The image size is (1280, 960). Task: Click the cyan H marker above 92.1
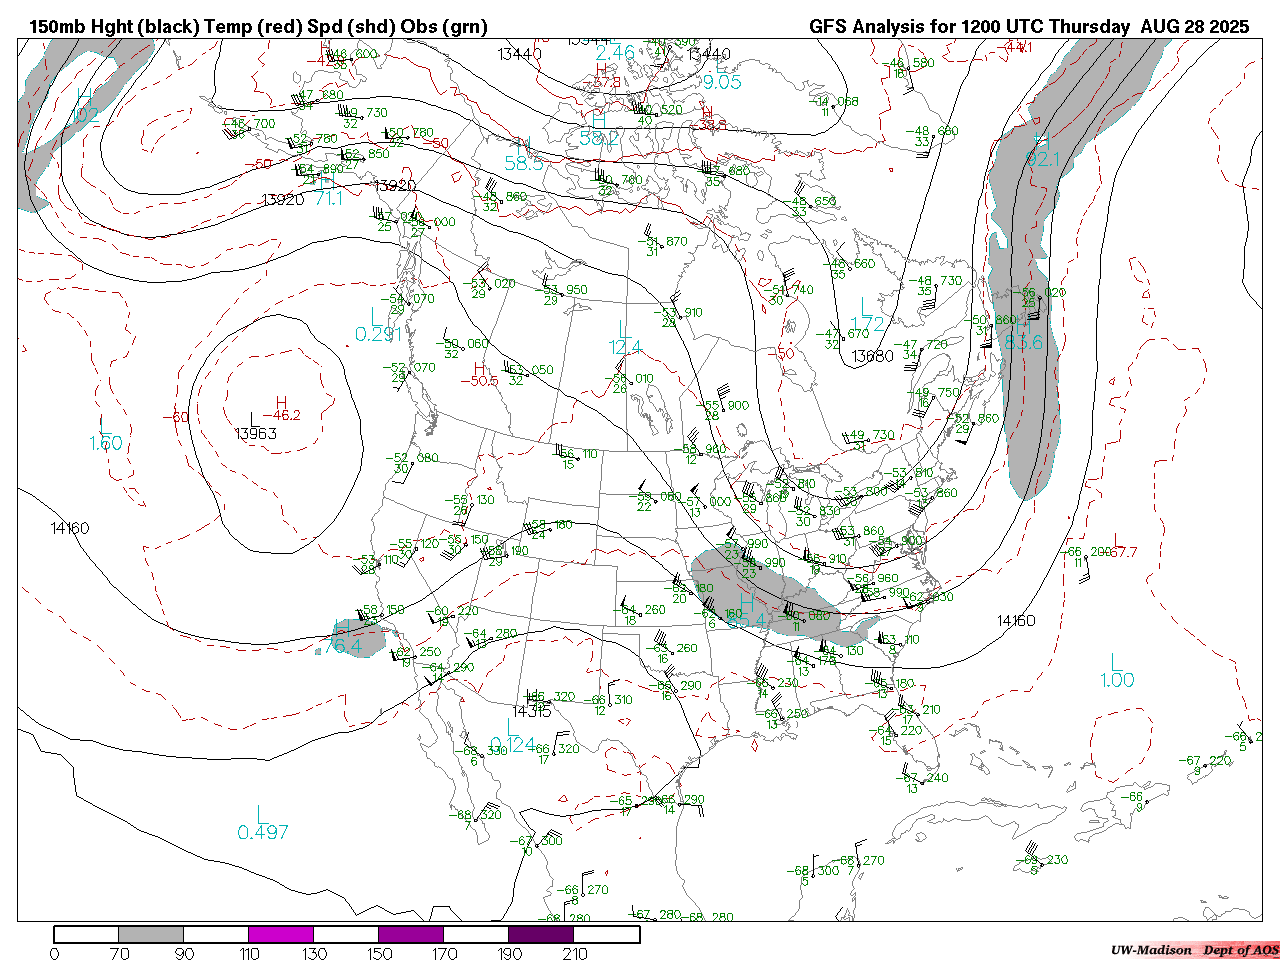pyautogui.click(x=1041, y=140)
